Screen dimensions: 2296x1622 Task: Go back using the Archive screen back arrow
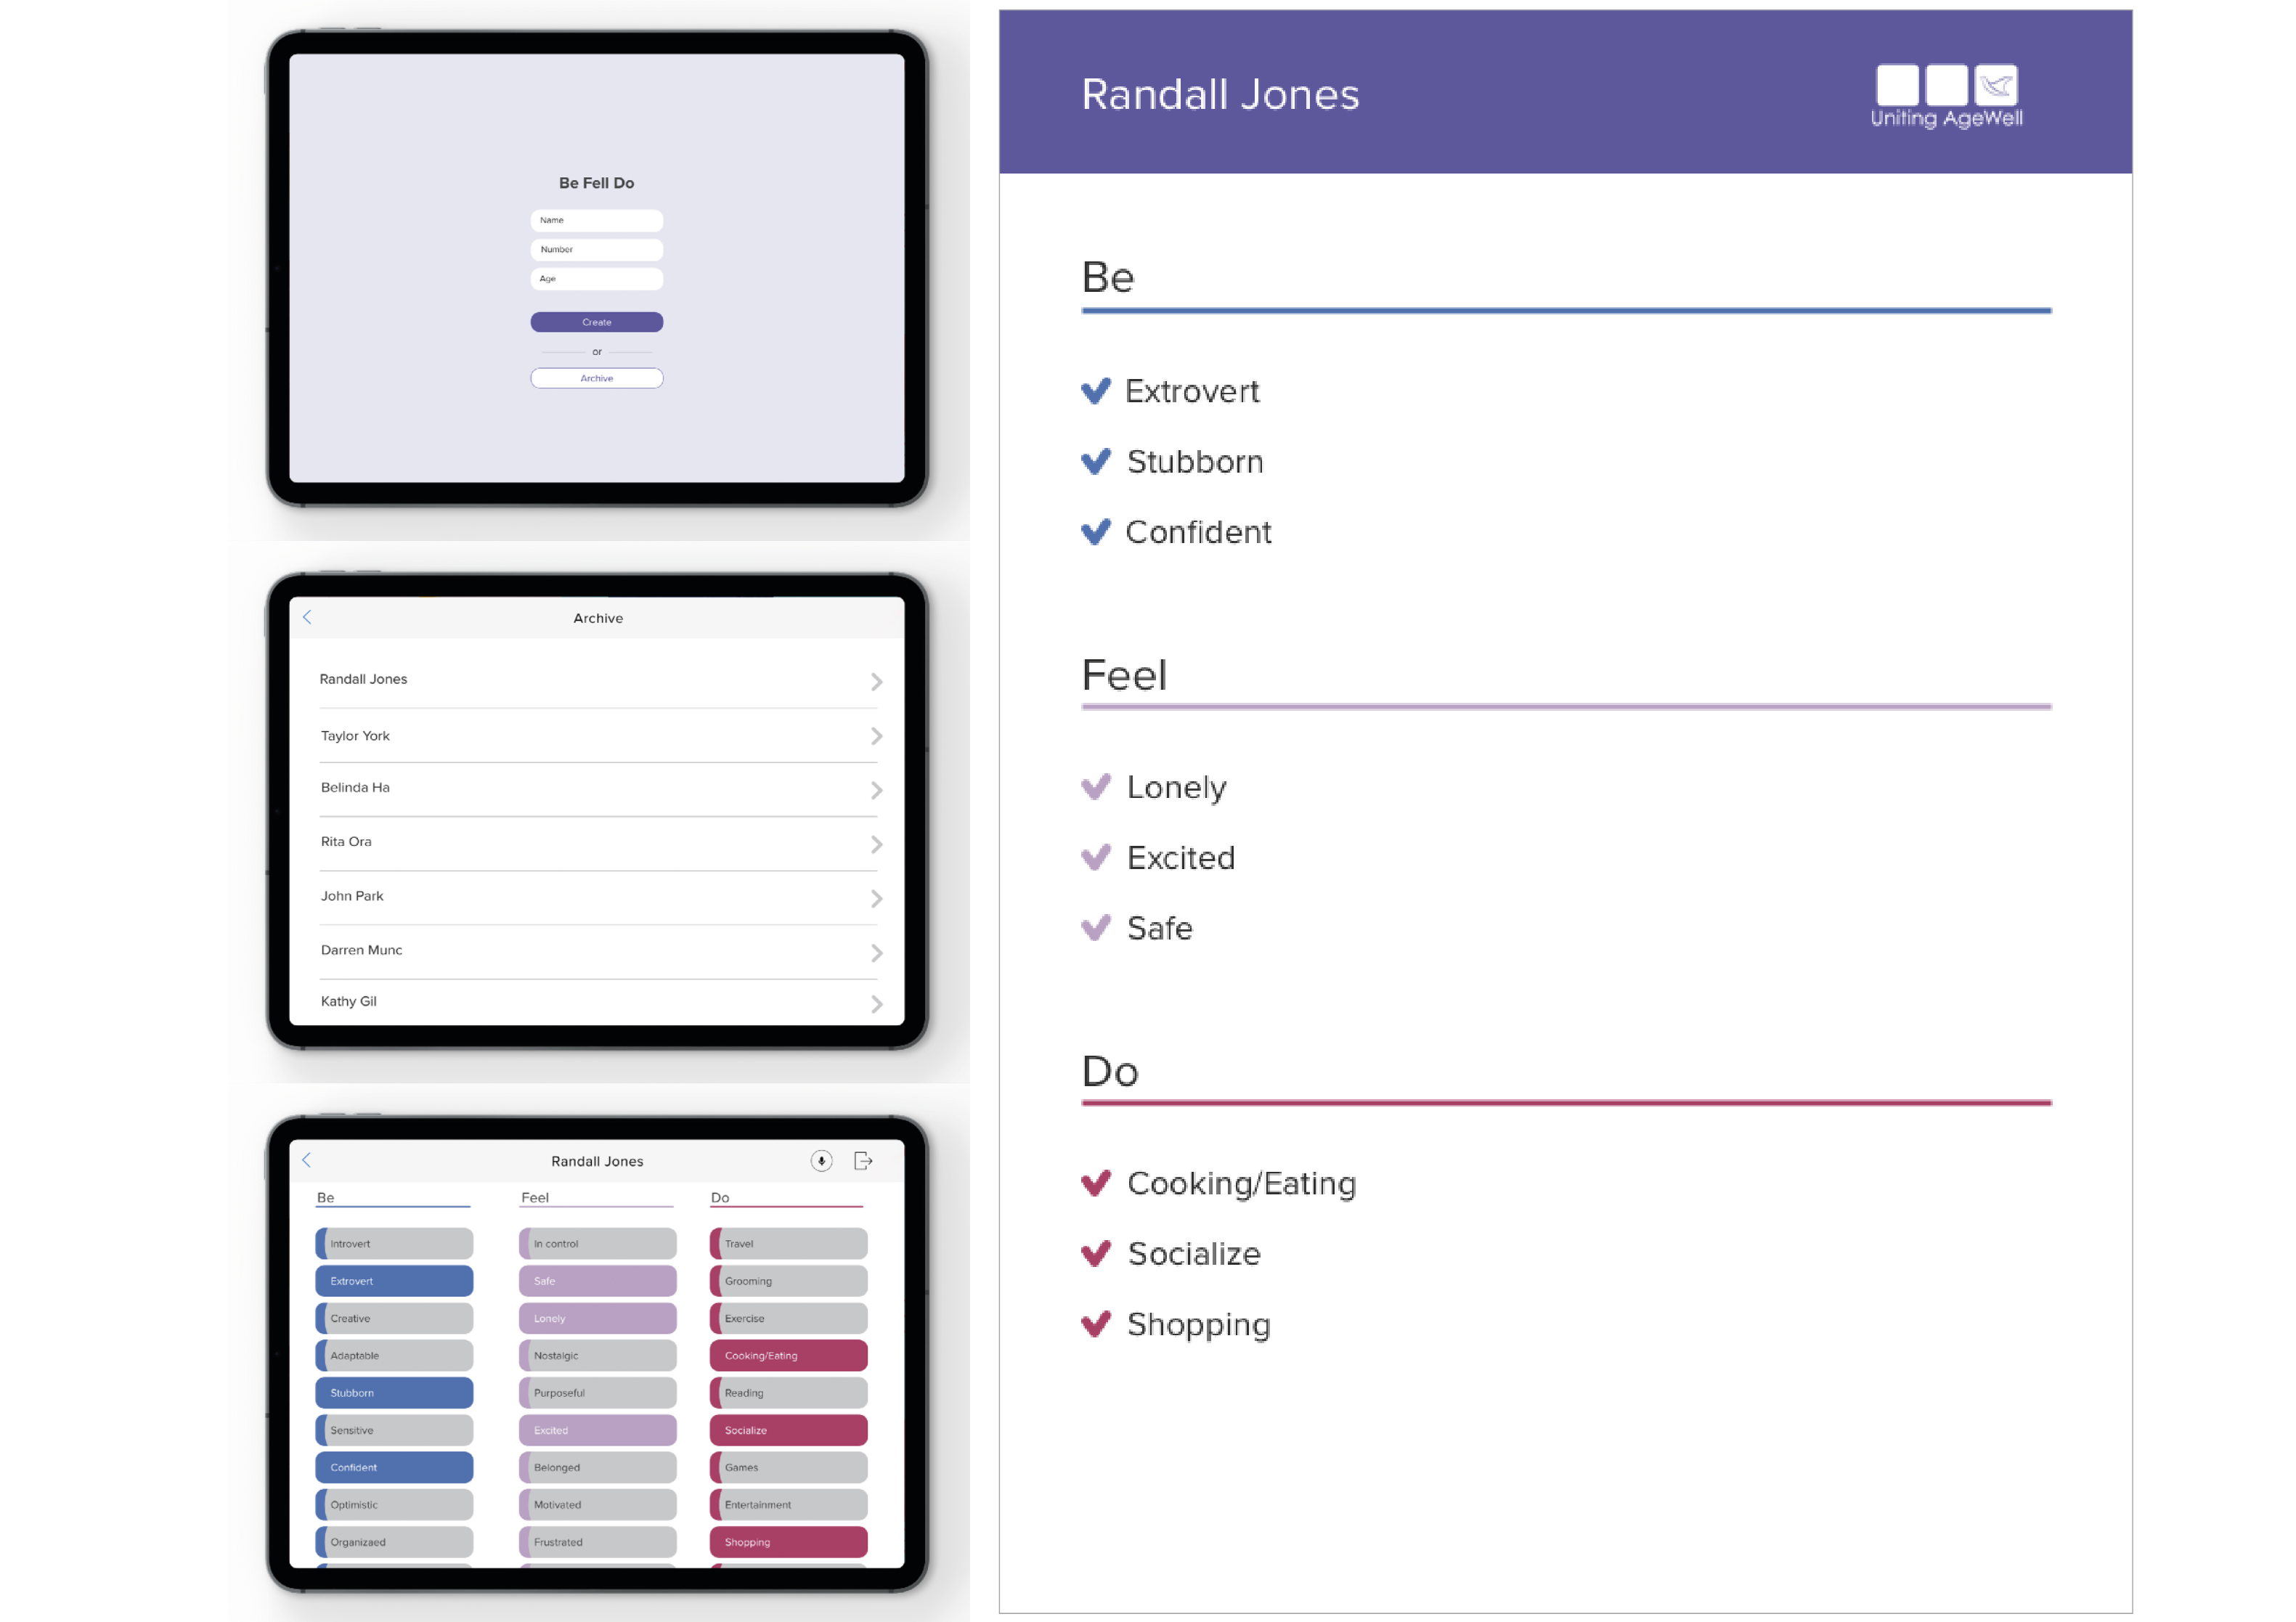[x=307, y=617]
